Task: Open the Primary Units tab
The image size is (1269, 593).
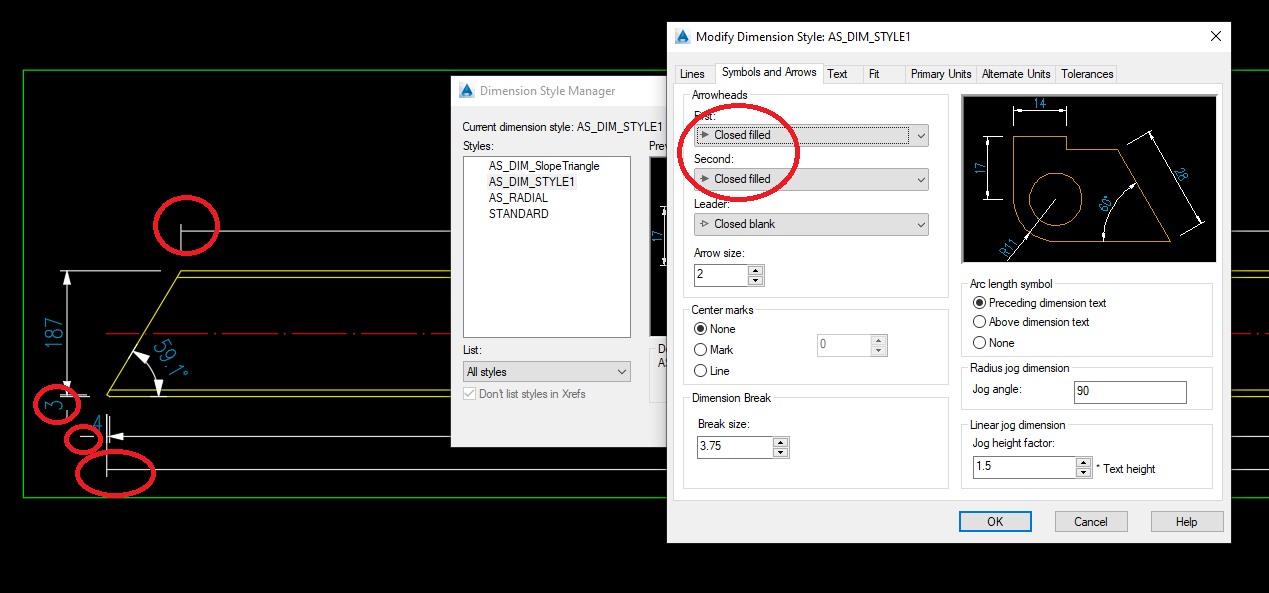Action: pos(940,73)
